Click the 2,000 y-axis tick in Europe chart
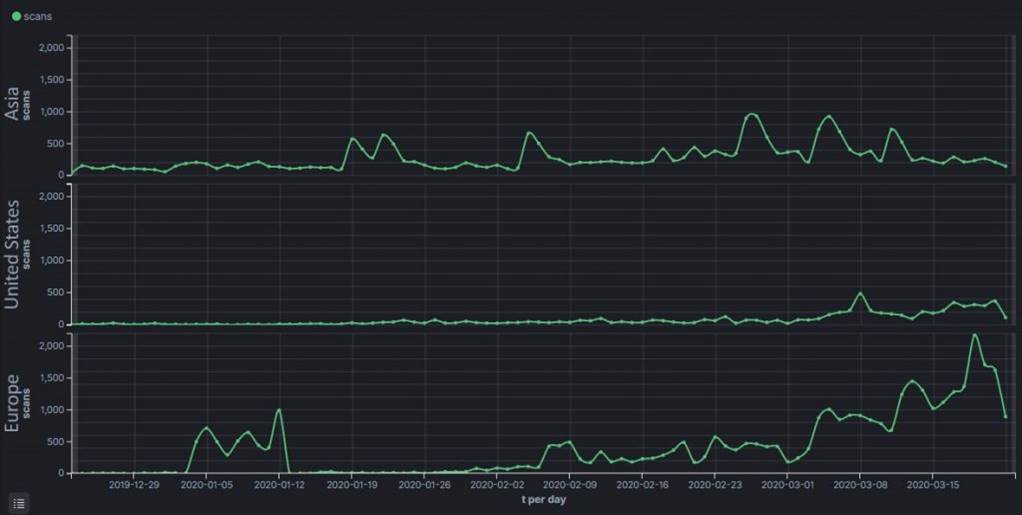This screenshot has height=515, width=1022. tap(50, 346)
